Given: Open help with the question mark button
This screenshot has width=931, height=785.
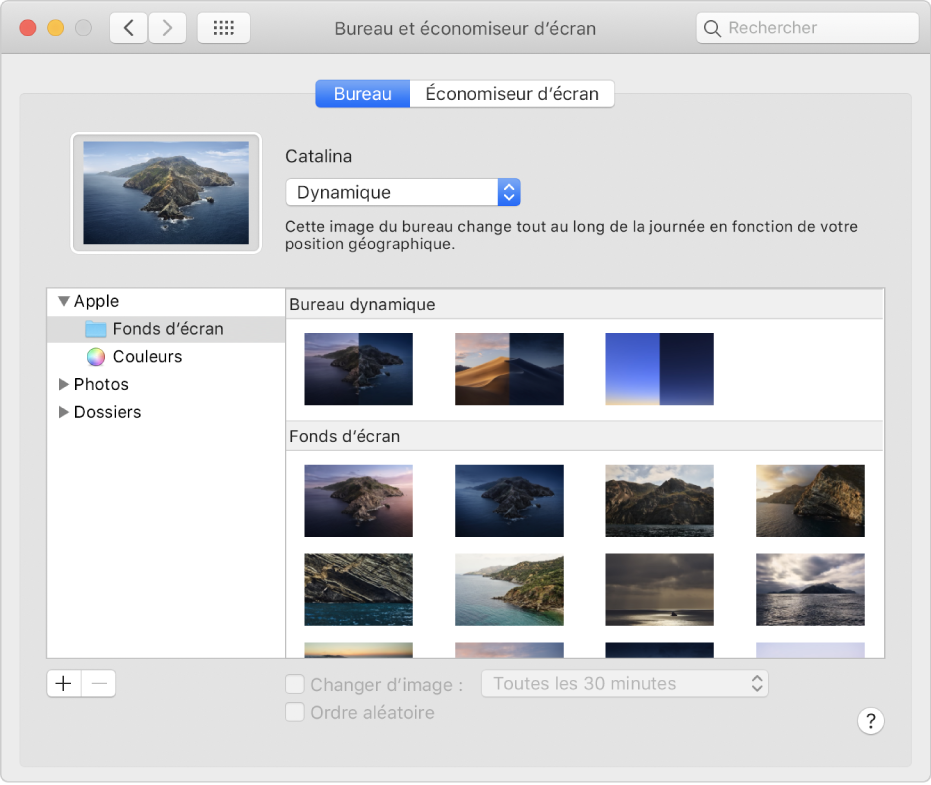Looking at the screenshot, I should pos(870,721).
